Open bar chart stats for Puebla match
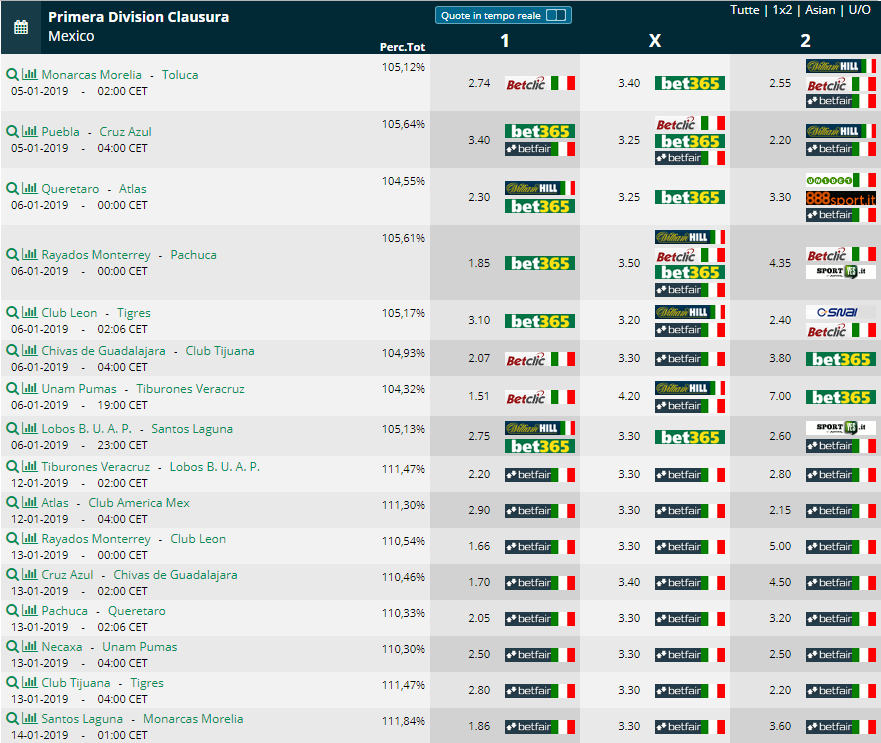Screen dimensions: 881x743 tap(29, 131)
